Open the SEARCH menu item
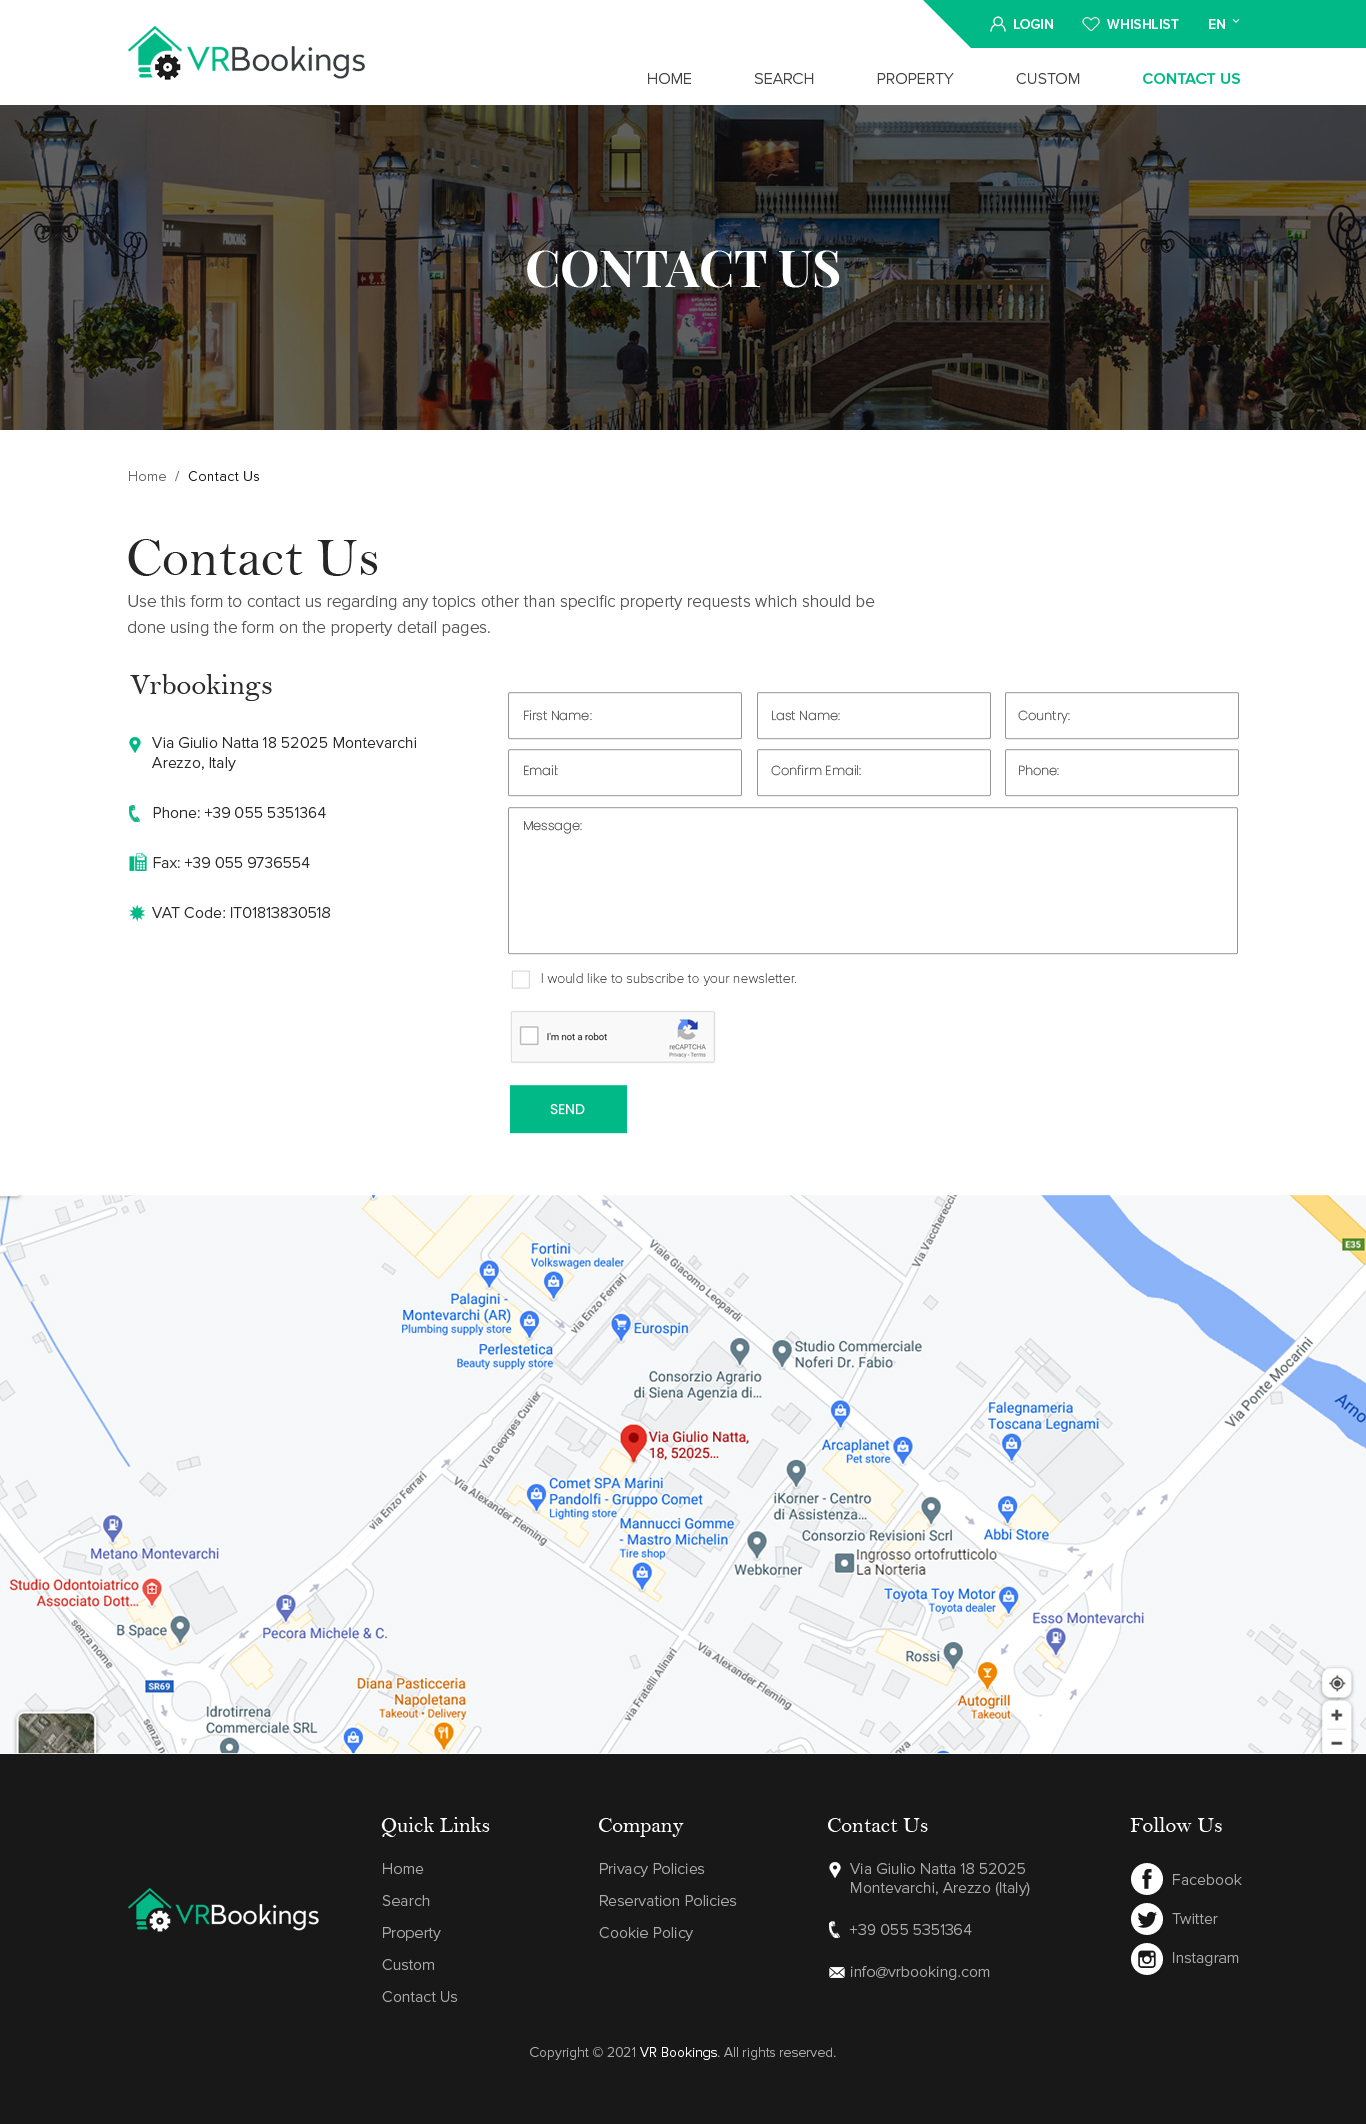The width and height of the screenshot is (1366, 2124). [784, 79]
